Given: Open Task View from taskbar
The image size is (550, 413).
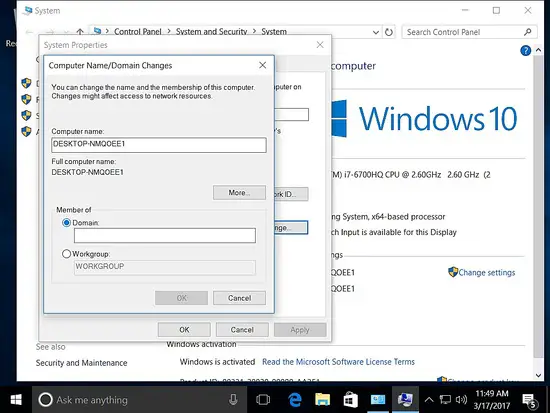Looking at the screenshot, I should [263, 400].
